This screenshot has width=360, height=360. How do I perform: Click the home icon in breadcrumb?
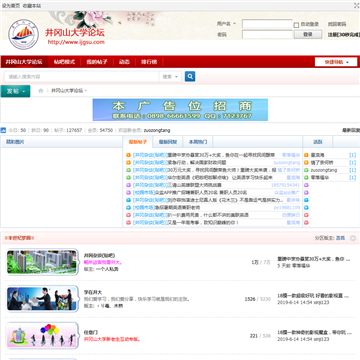coord(41,91)
